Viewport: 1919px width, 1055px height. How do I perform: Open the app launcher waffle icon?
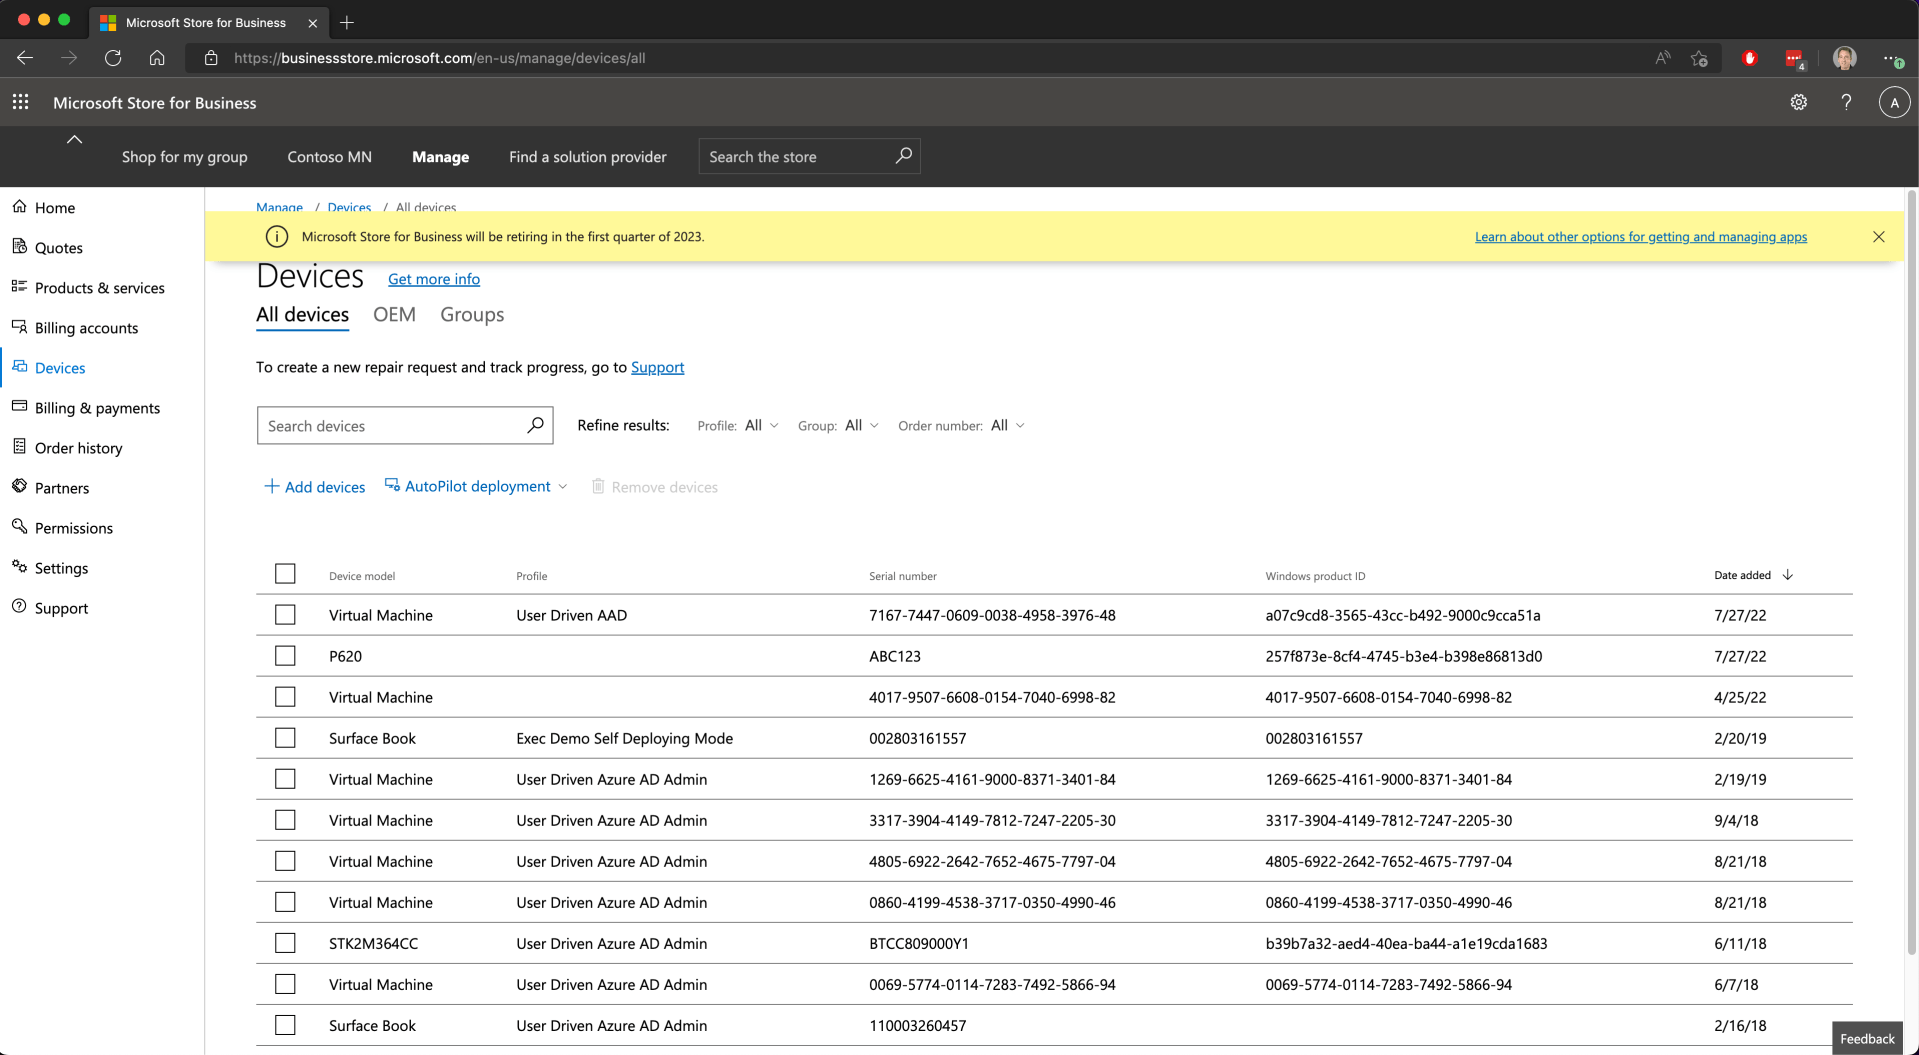[x=20, y=102]
